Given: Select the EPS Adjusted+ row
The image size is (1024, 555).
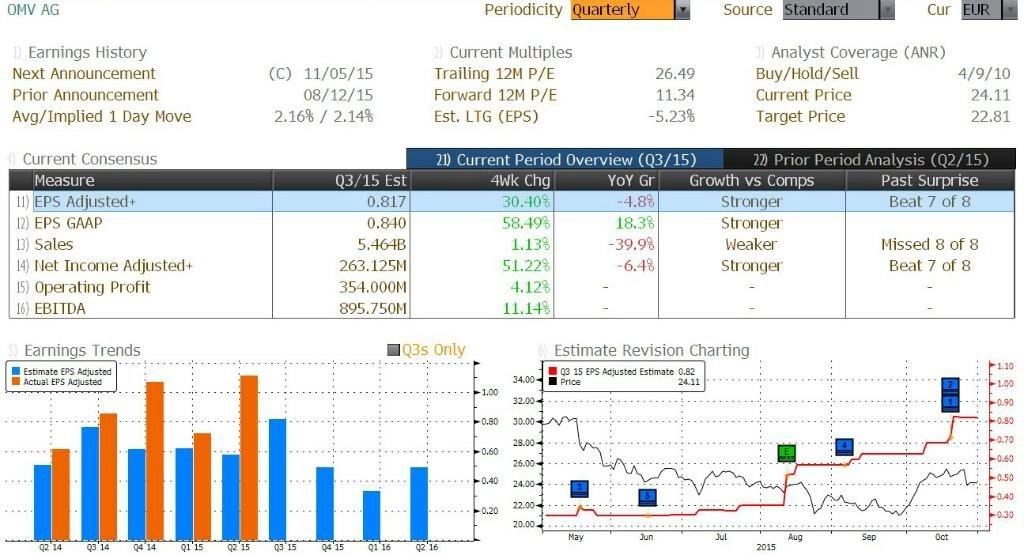Looking at the screenshot, I should point(512,202).
